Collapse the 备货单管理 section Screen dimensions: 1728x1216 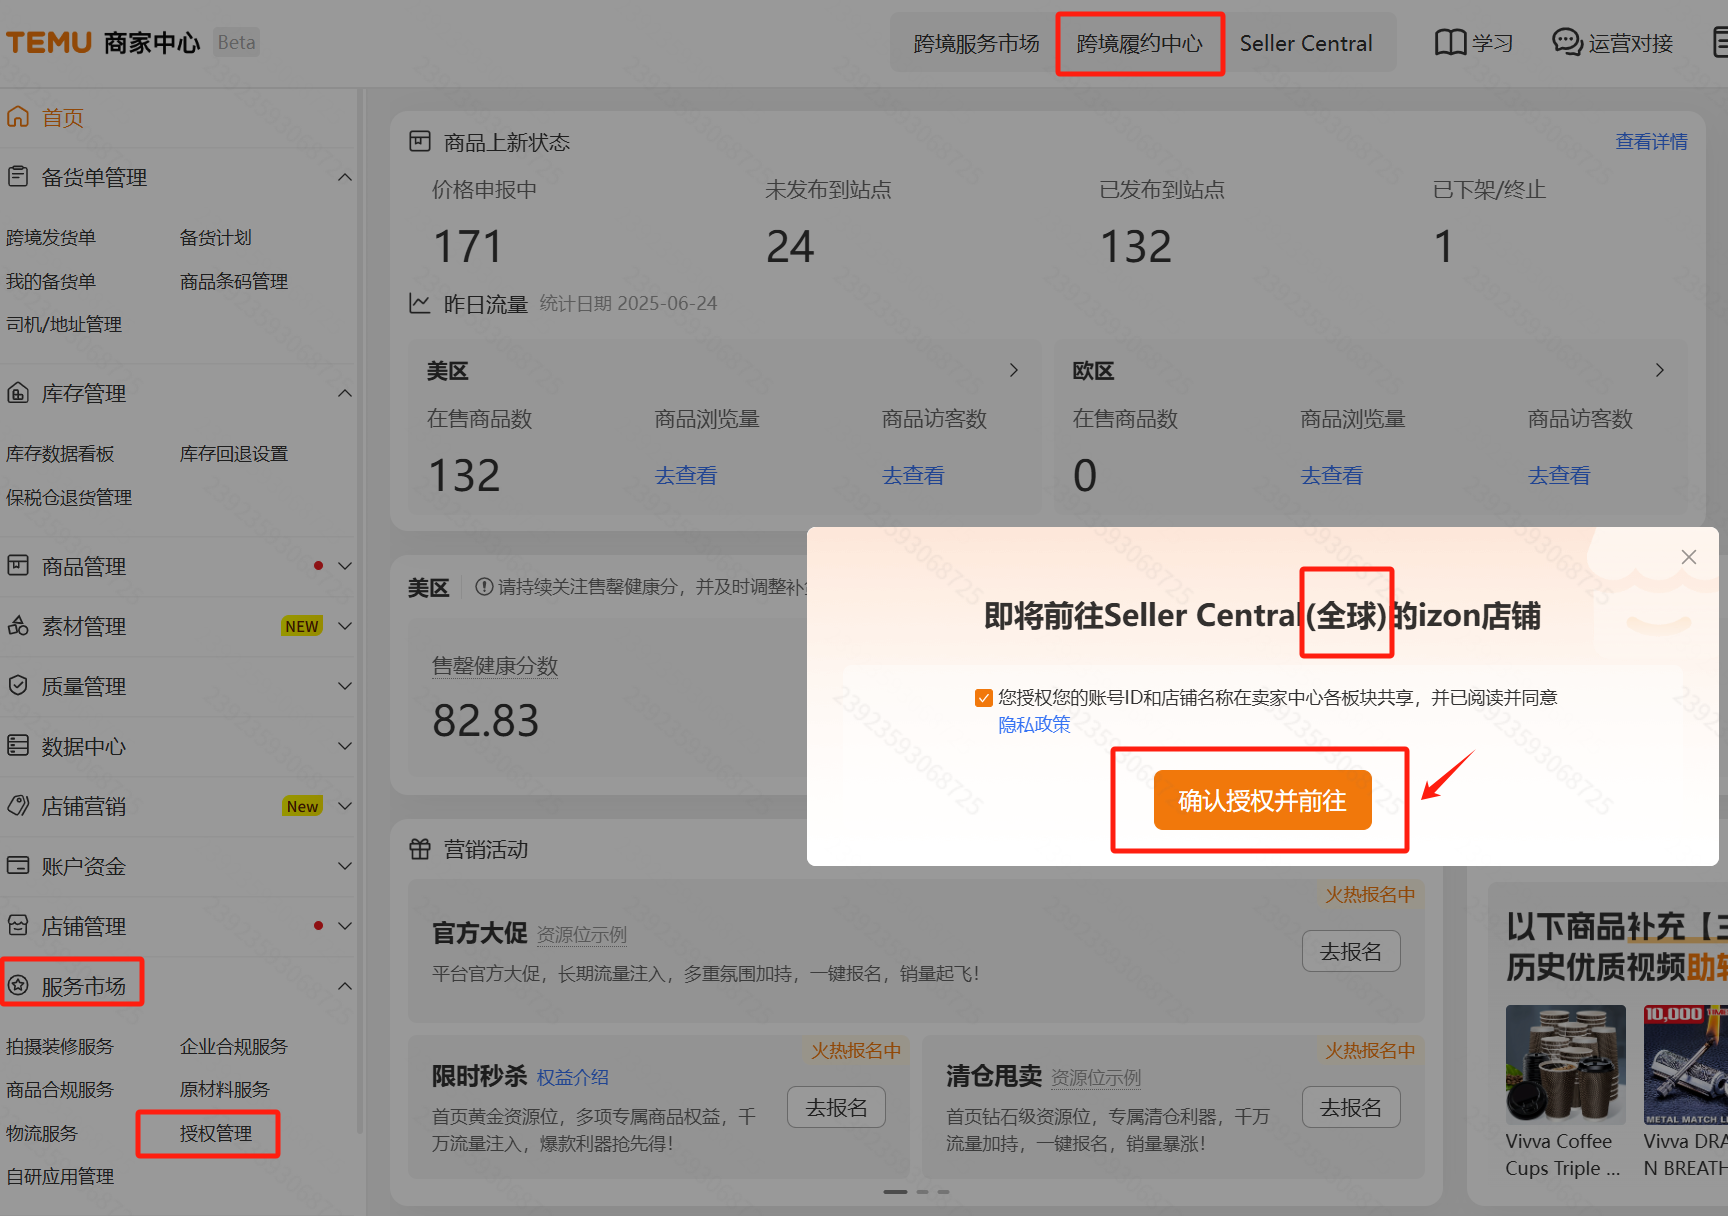coord(345,177)
